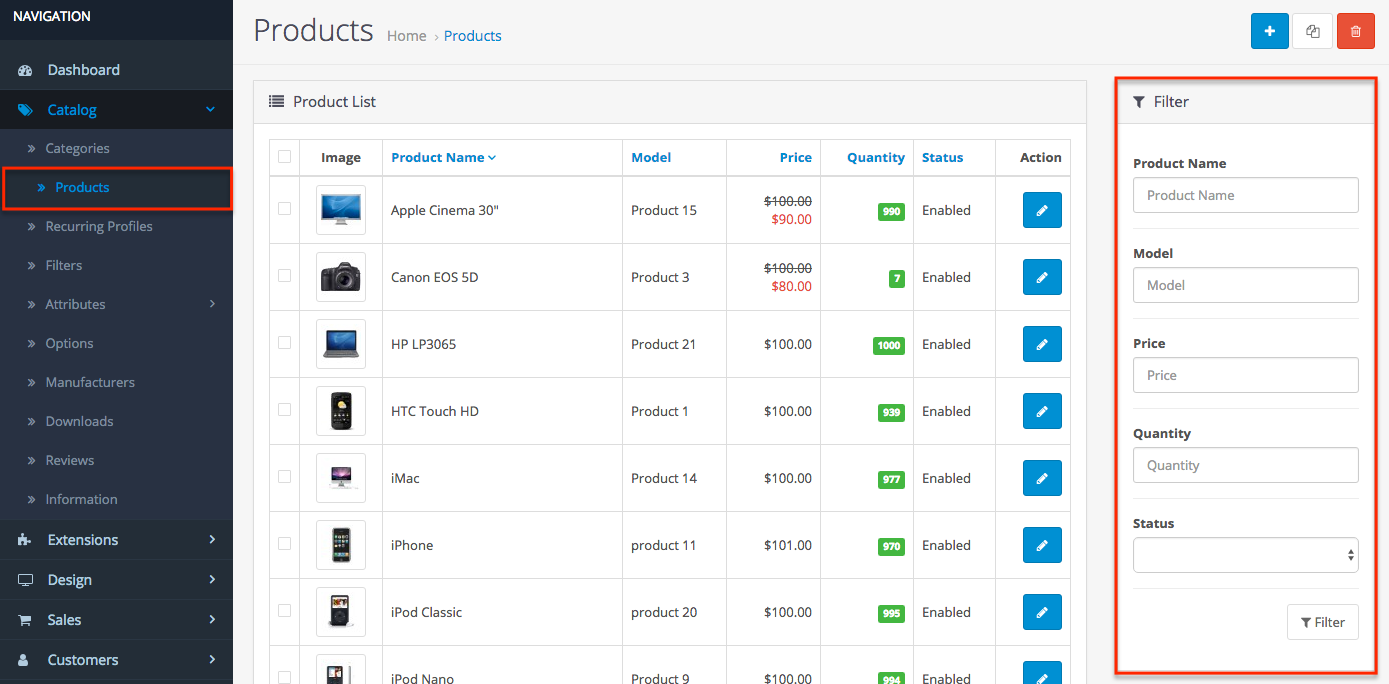Select the HP LP3065 row checkbox
This screenshot has width=1389, height=684.
(x=285, y=342)
